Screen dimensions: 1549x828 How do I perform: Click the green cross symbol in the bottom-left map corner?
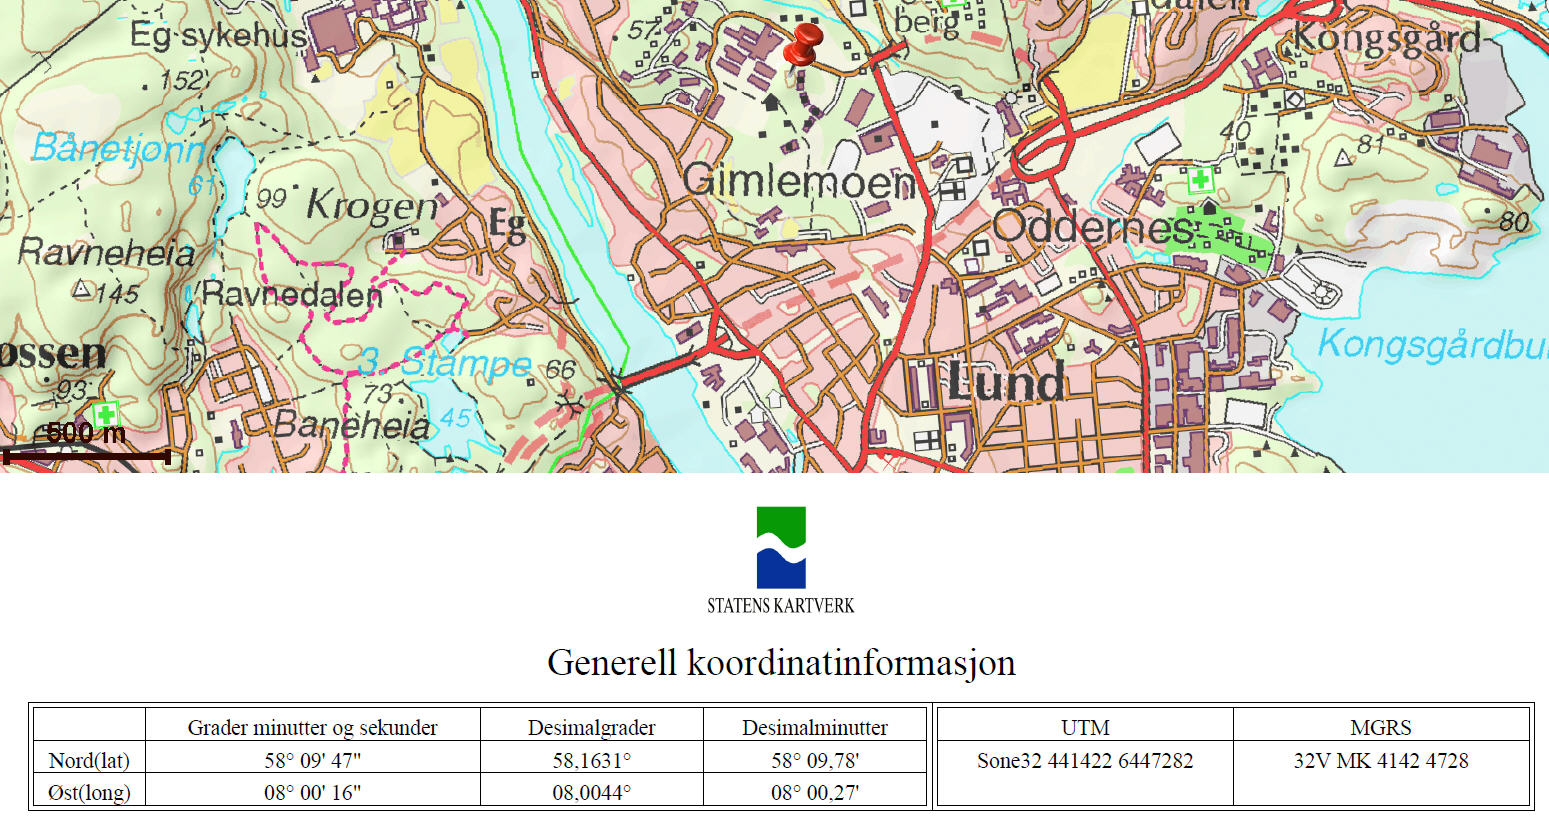(x=105, y=413)
